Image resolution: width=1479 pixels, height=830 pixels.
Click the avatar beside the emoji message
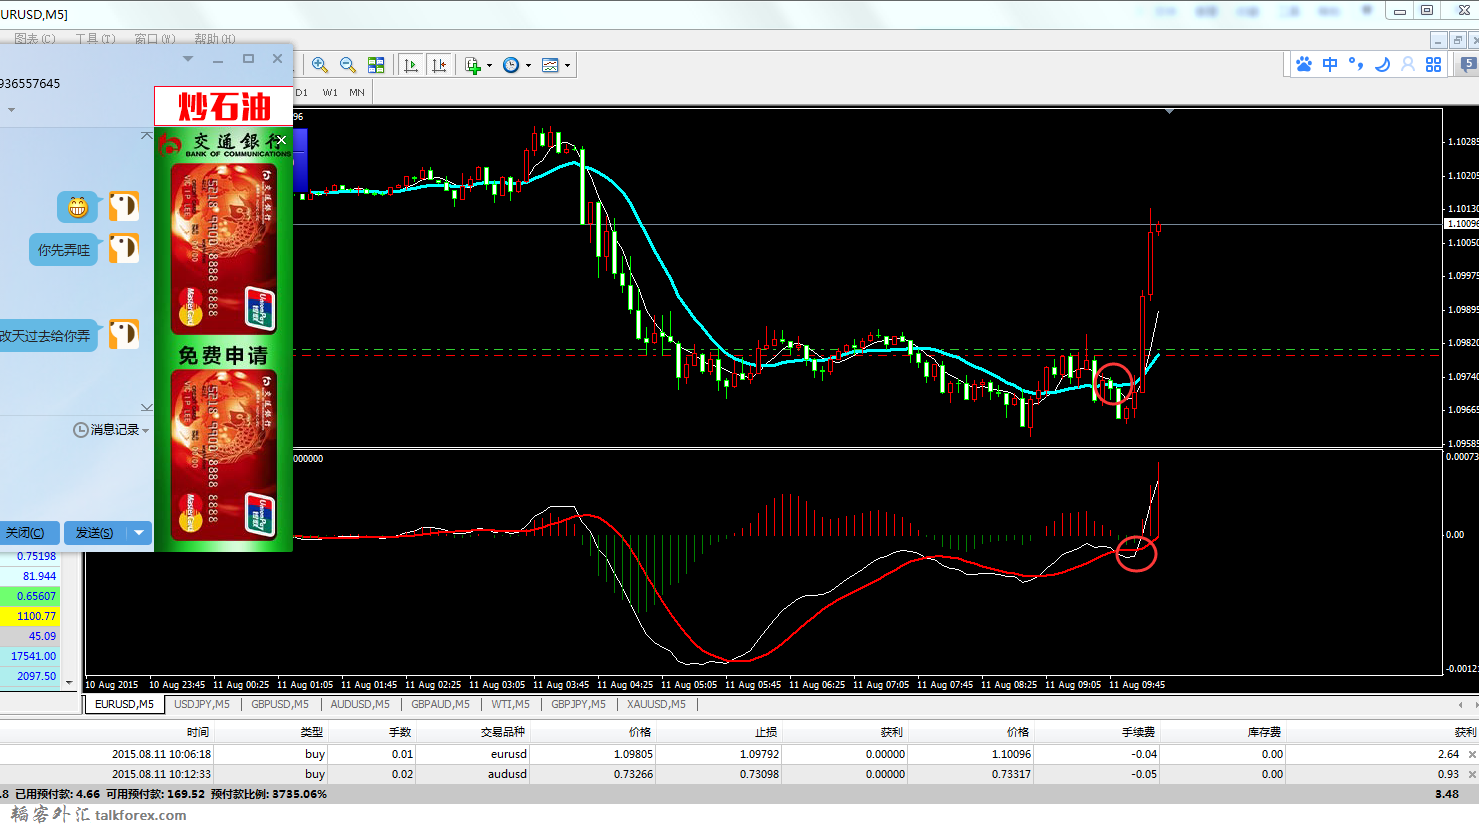tap(124, 207)
